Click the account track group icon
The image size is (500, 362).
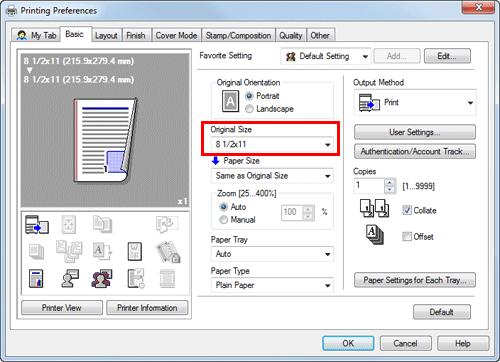102,278
